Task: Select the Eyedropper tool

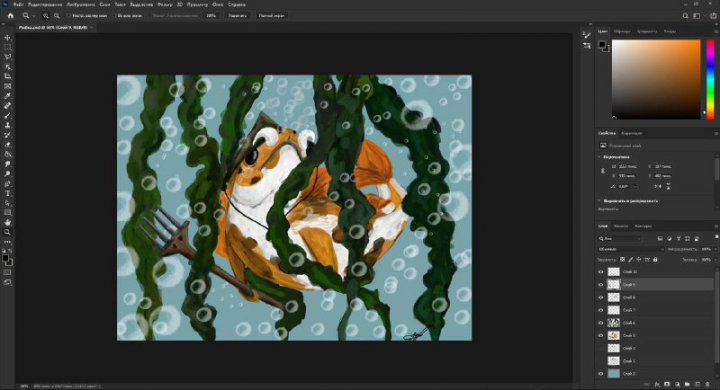Action: tap(7, 96)
